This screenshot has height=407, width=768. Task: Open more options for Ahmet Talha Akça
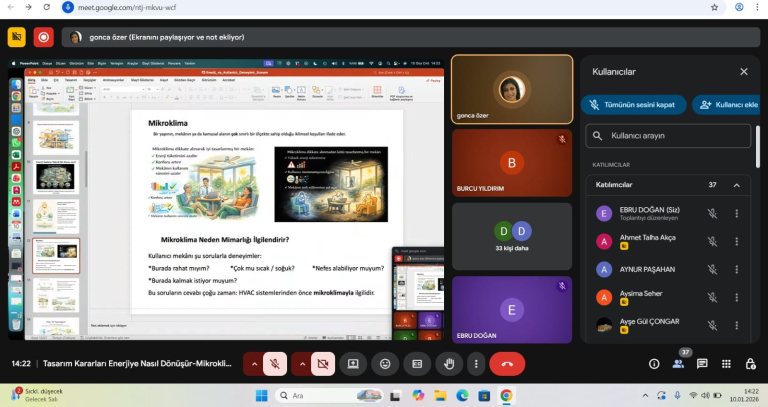point(737,241)
